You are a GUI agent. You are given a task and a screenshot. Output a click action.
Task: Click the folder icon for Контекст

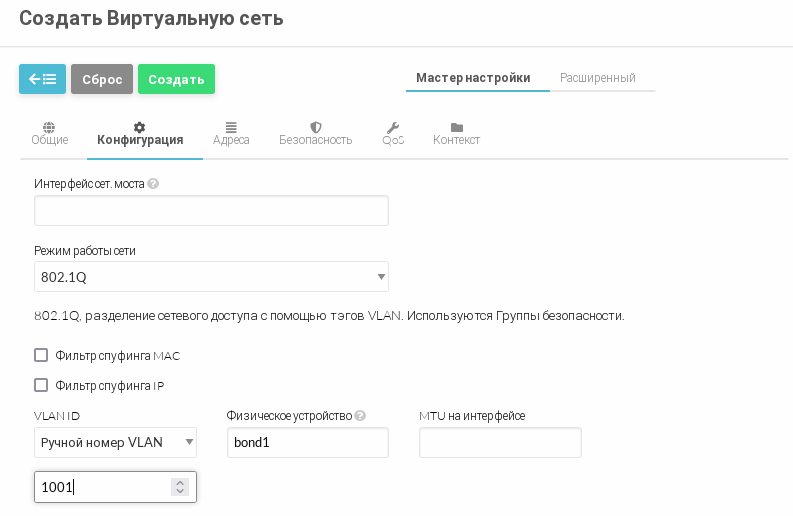pos(456,127)
